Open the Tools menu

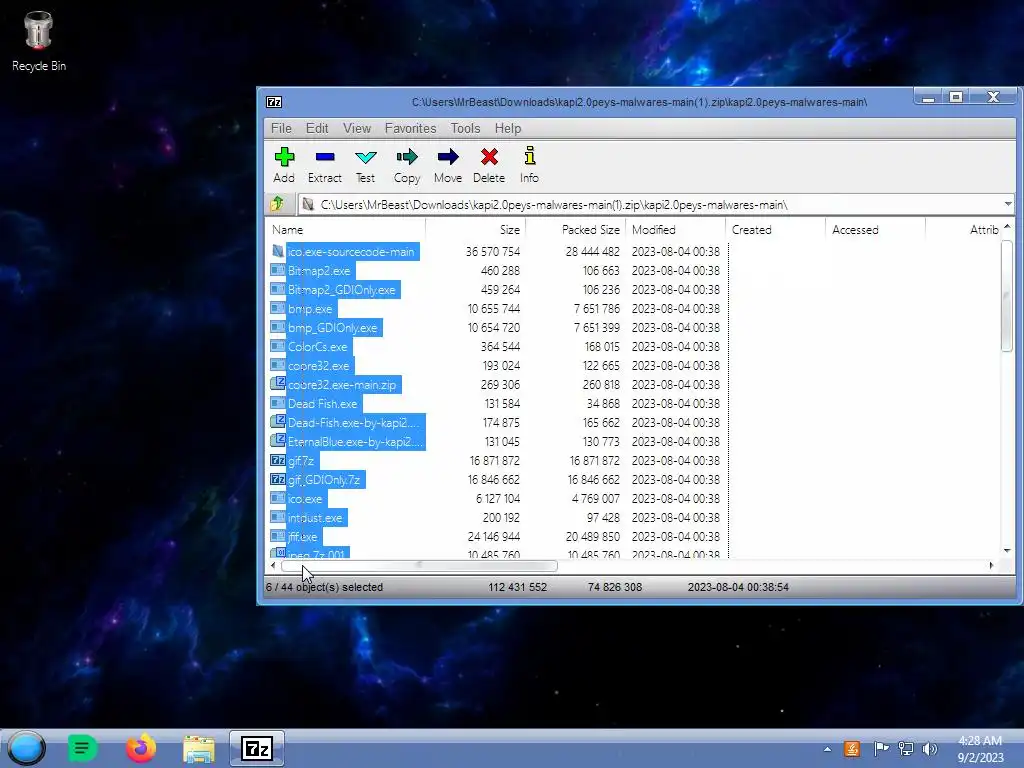465,128
